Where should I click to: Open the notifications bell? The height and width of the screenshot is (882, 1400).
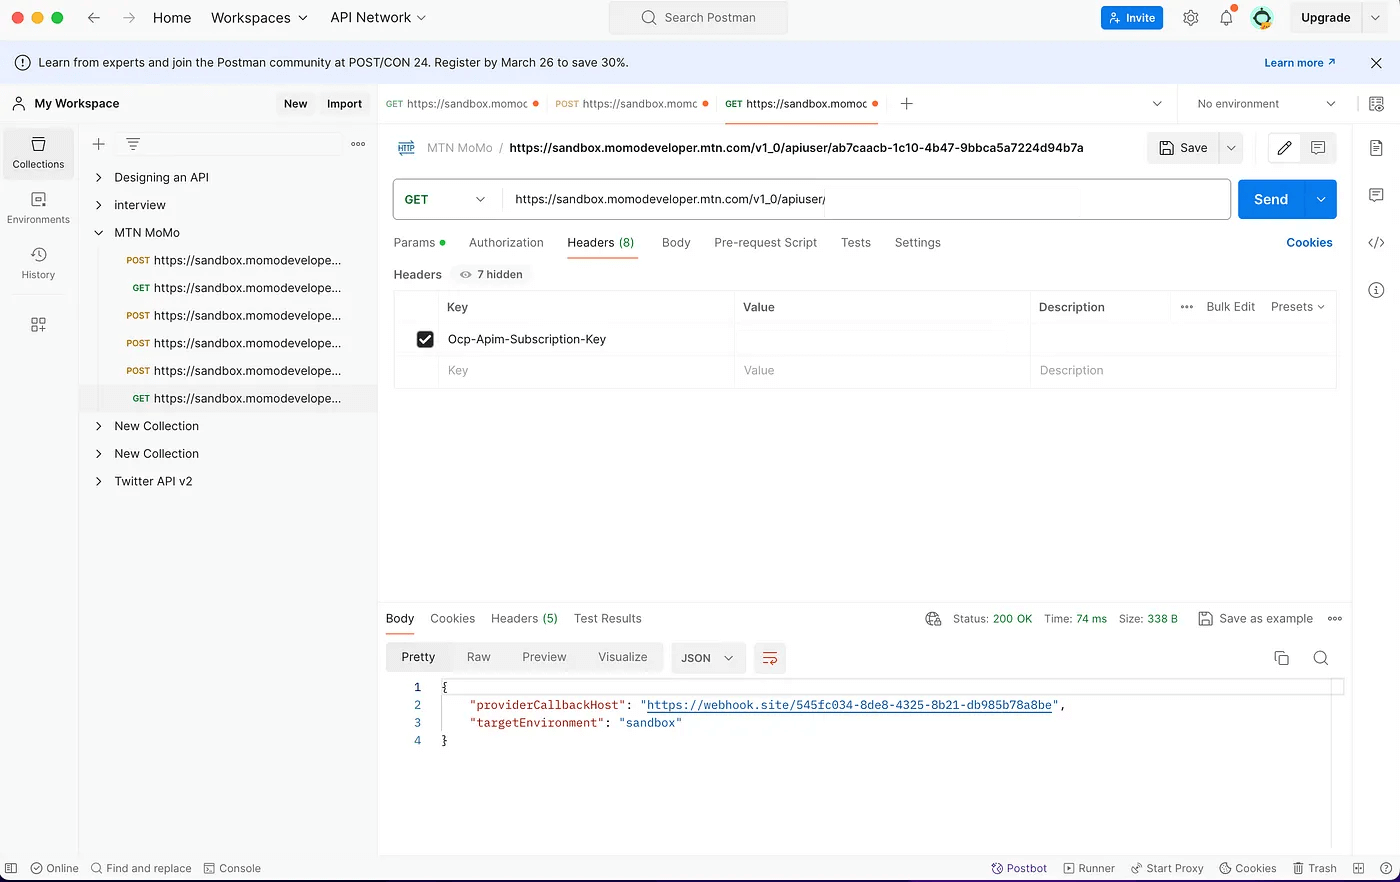1226,18
